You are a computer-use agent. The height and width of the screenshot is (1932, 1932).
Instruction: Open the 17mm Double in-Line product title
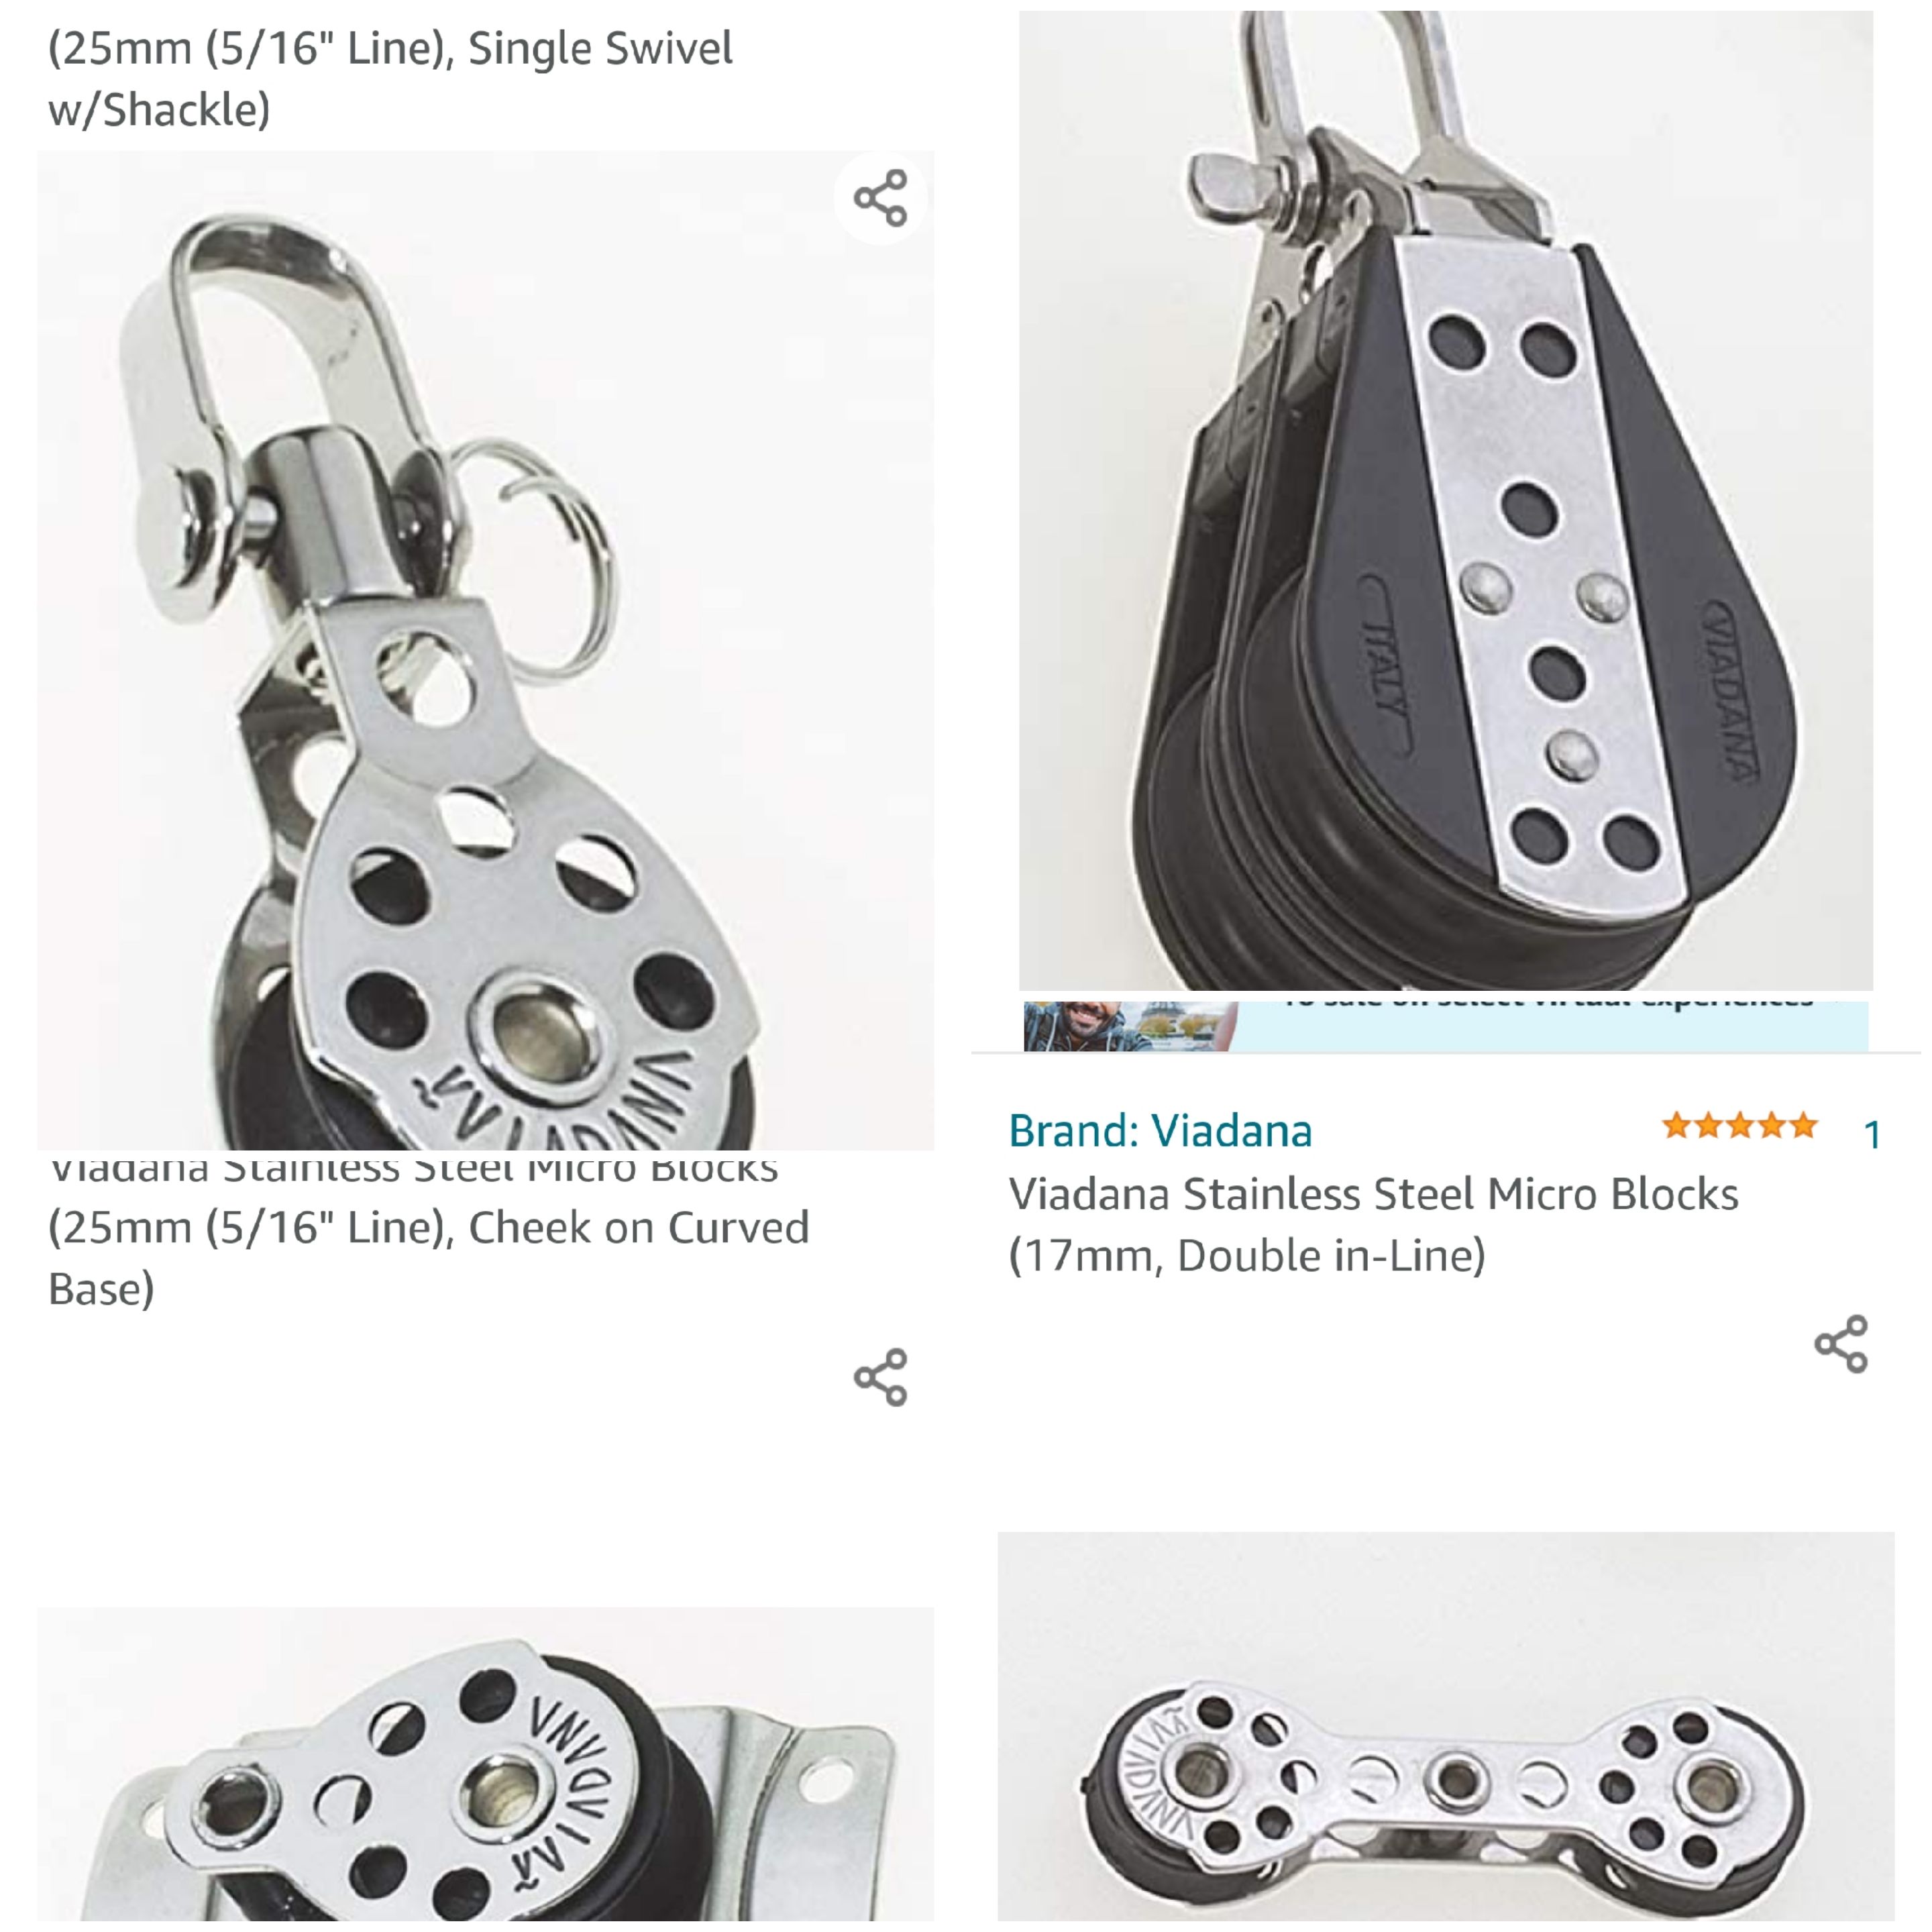[x=1373, y=1225]
